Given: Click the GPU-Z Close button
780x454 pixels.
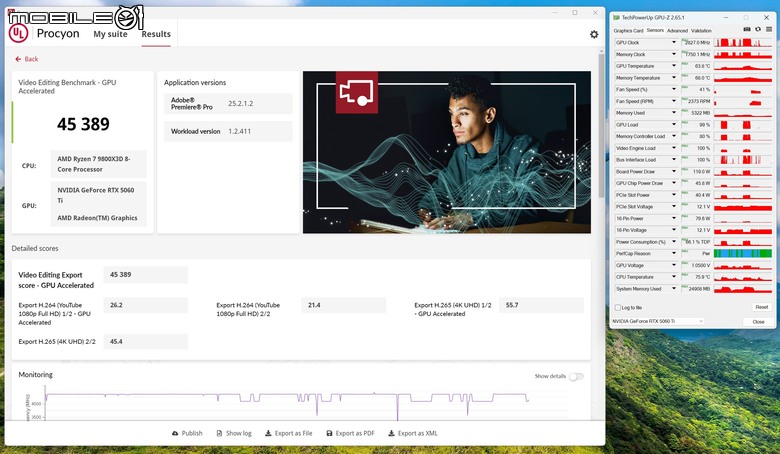Looking at the screenshot, I should tap(758, 322).
